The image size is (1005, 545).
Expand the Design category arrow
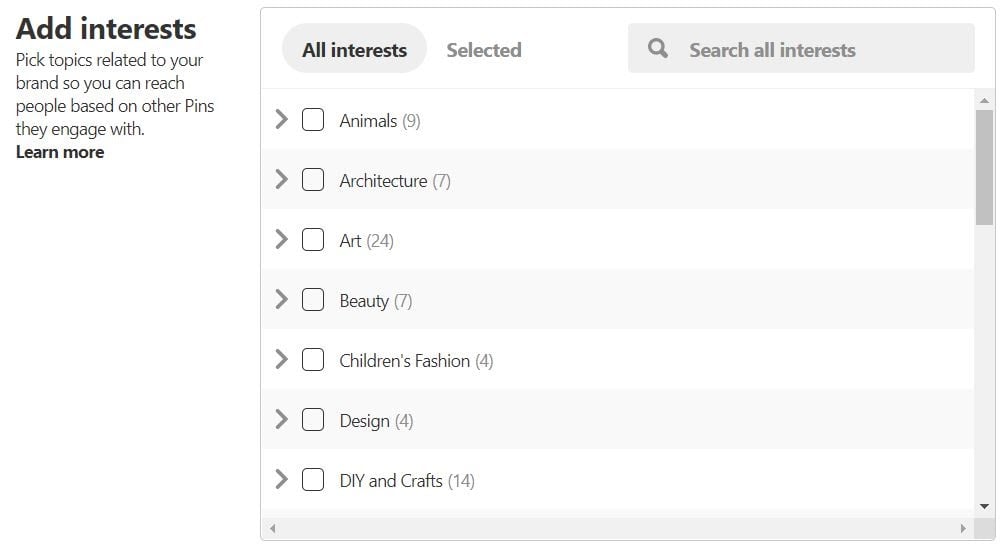click(281, 420)
